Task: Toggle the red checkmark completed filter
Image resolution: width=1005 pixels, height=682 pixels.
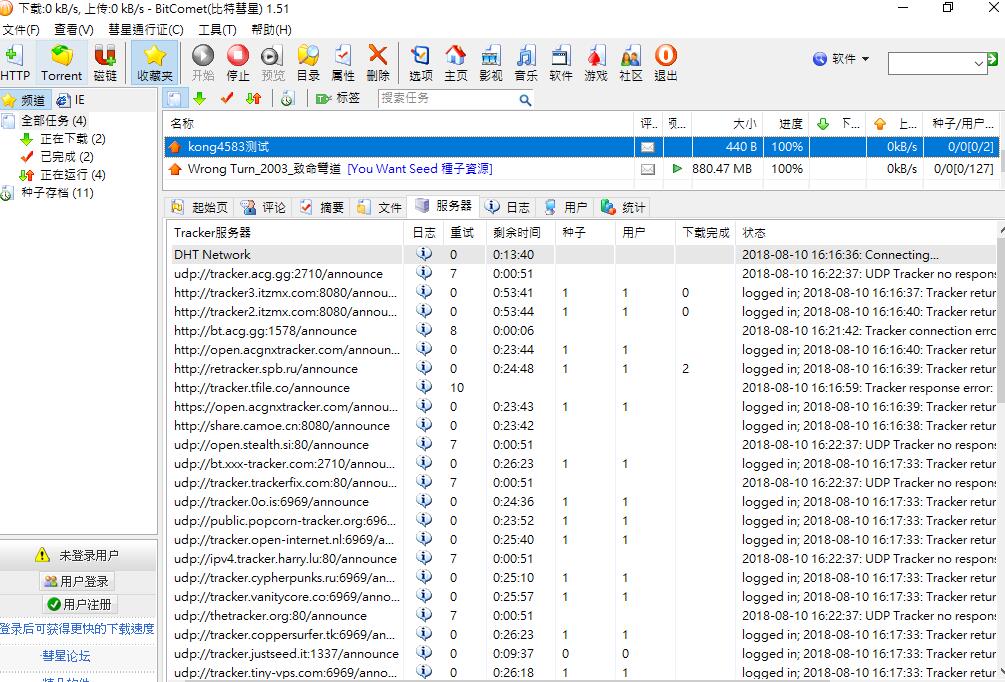Action: click(x=227, y=99)
